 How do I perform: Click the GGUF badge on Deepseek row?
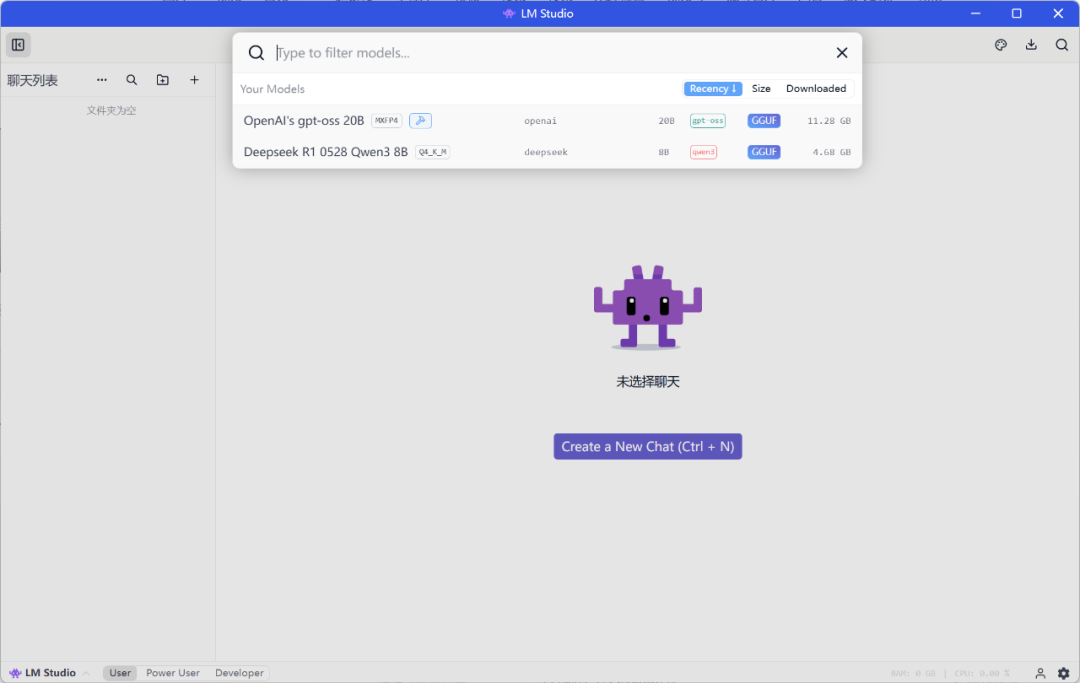764,151
